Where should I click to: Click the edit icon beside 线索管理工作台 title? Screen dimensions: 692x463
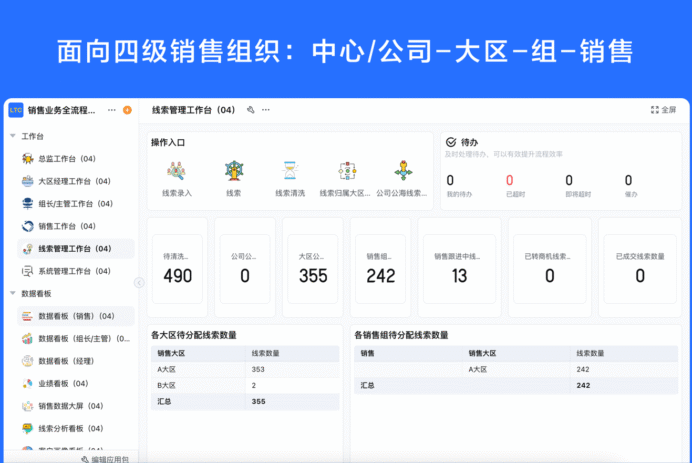point(251,110)
